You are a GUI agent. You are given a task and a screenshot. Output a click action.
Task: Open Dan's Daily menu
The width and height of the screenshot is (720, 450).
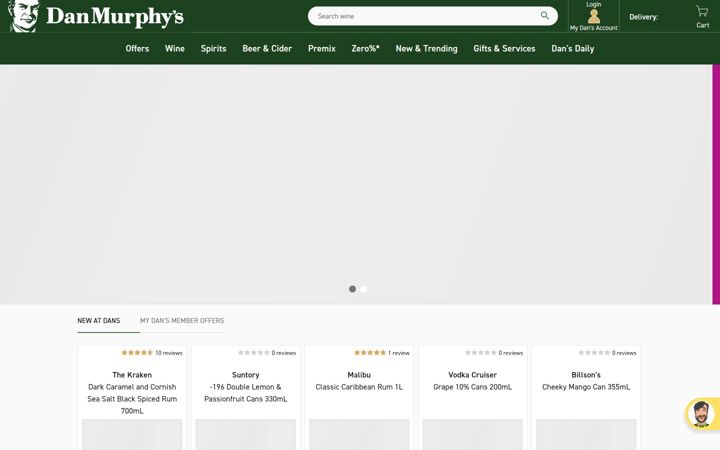(573, 49)
